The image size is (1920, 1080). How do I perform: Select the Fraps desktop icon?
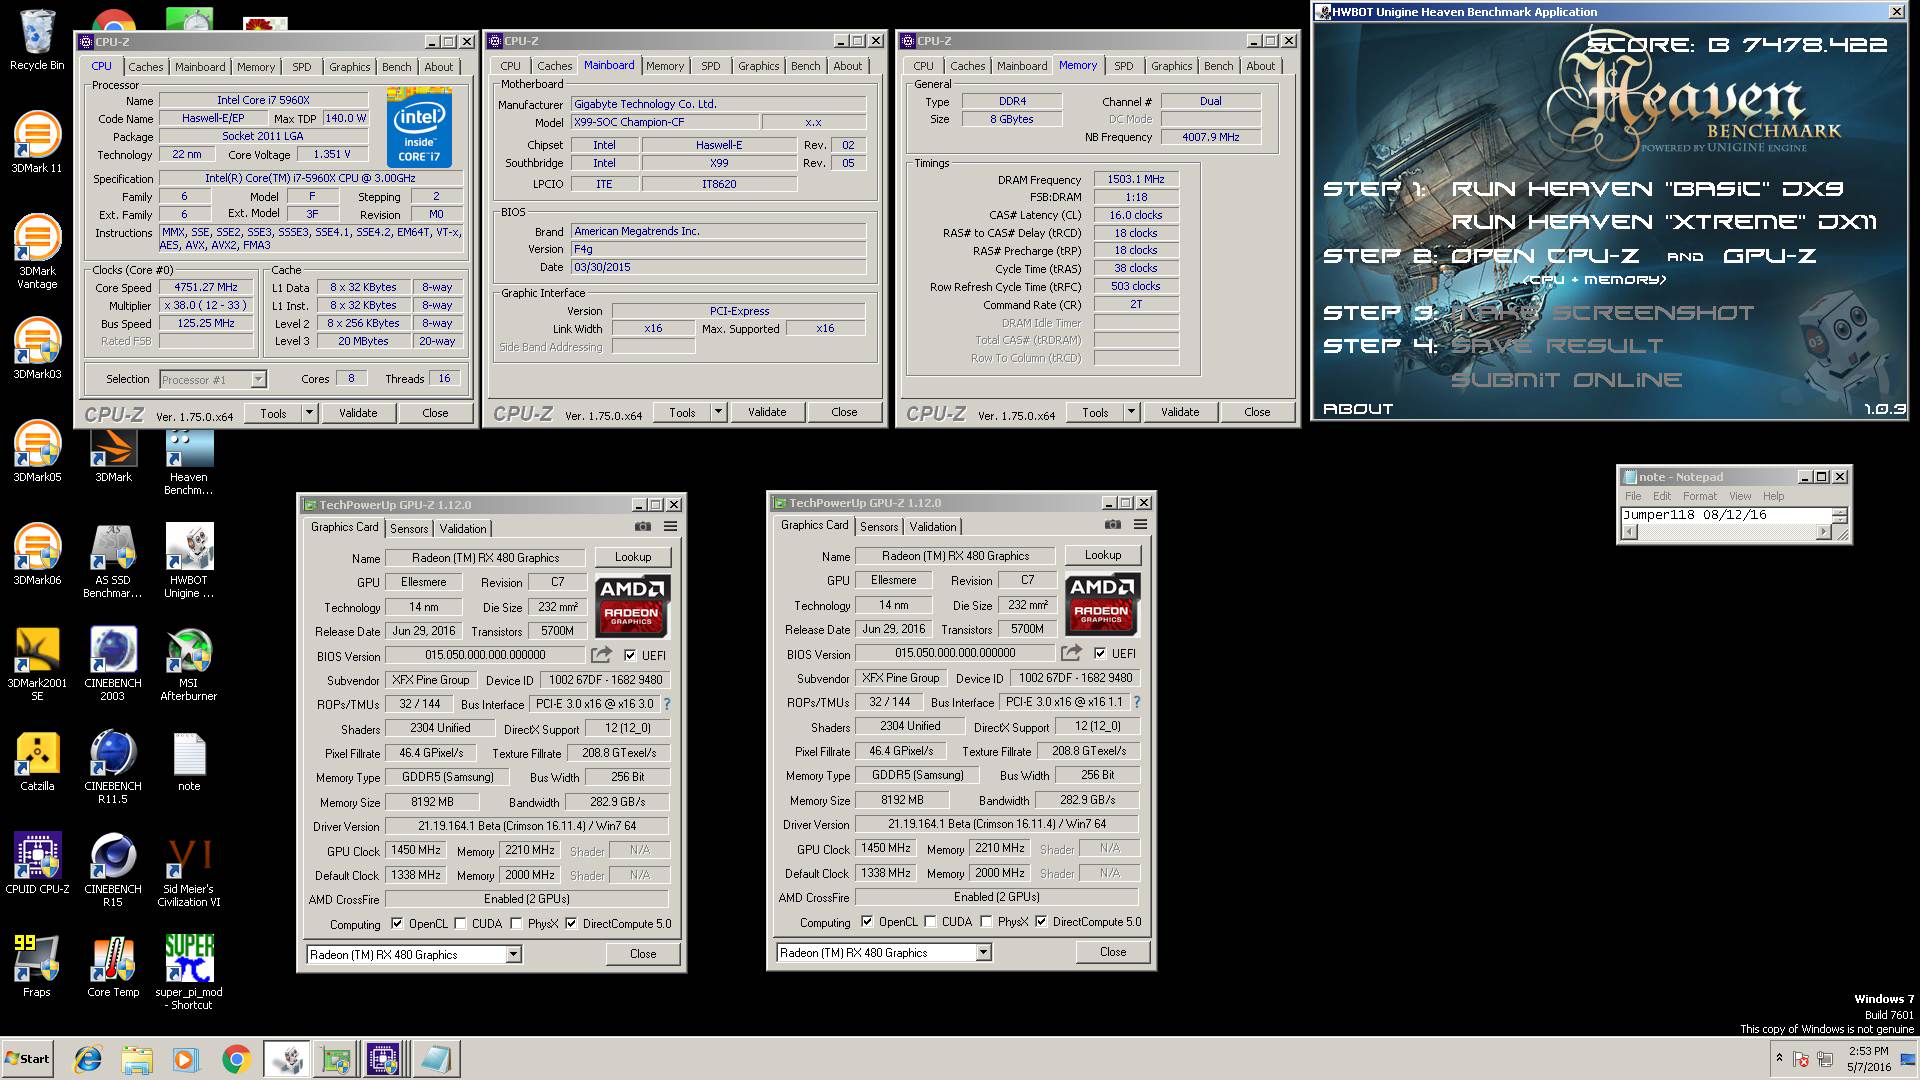click(x=37, y=966)
